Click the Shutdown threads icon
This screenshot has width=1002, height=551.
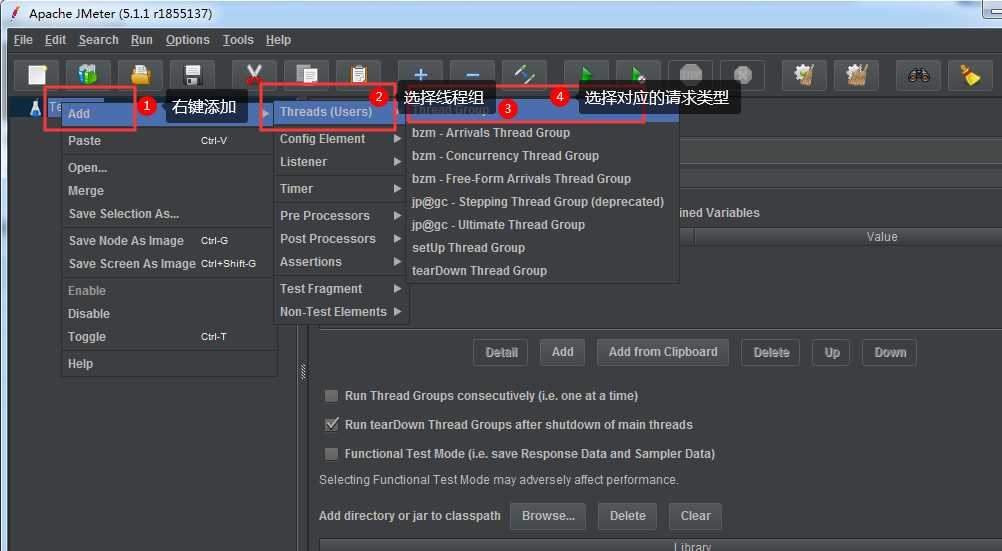tap(742, 75)
